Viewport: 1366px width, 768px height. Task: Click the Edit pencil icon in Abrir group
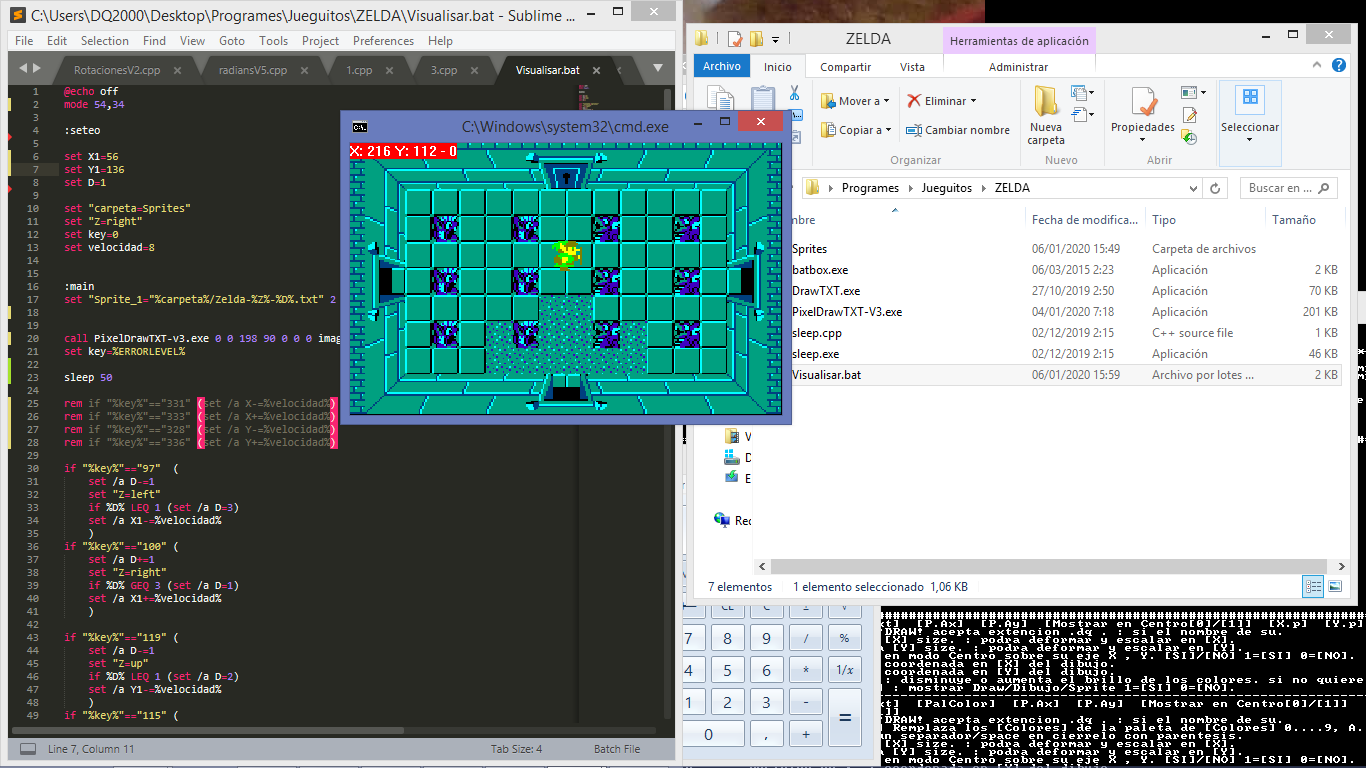[x=1189, y=116]
